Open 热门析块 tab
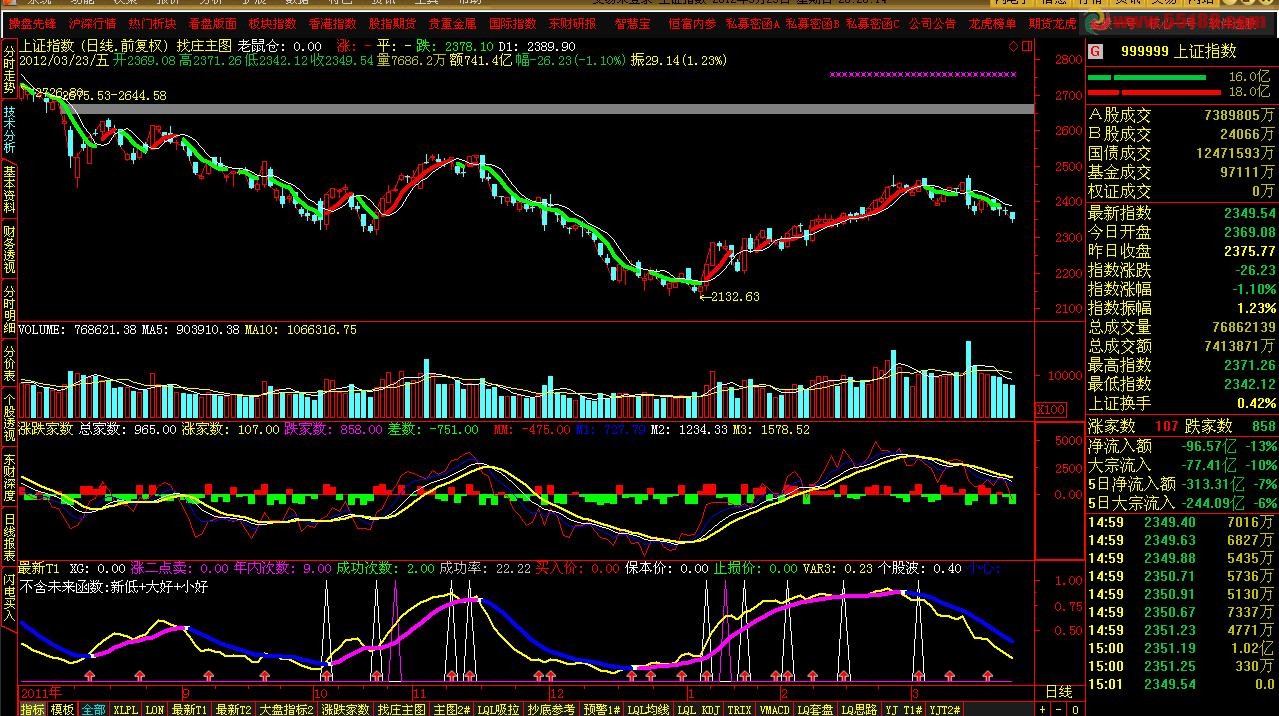The image size is (1279, 716). [152, 23]
